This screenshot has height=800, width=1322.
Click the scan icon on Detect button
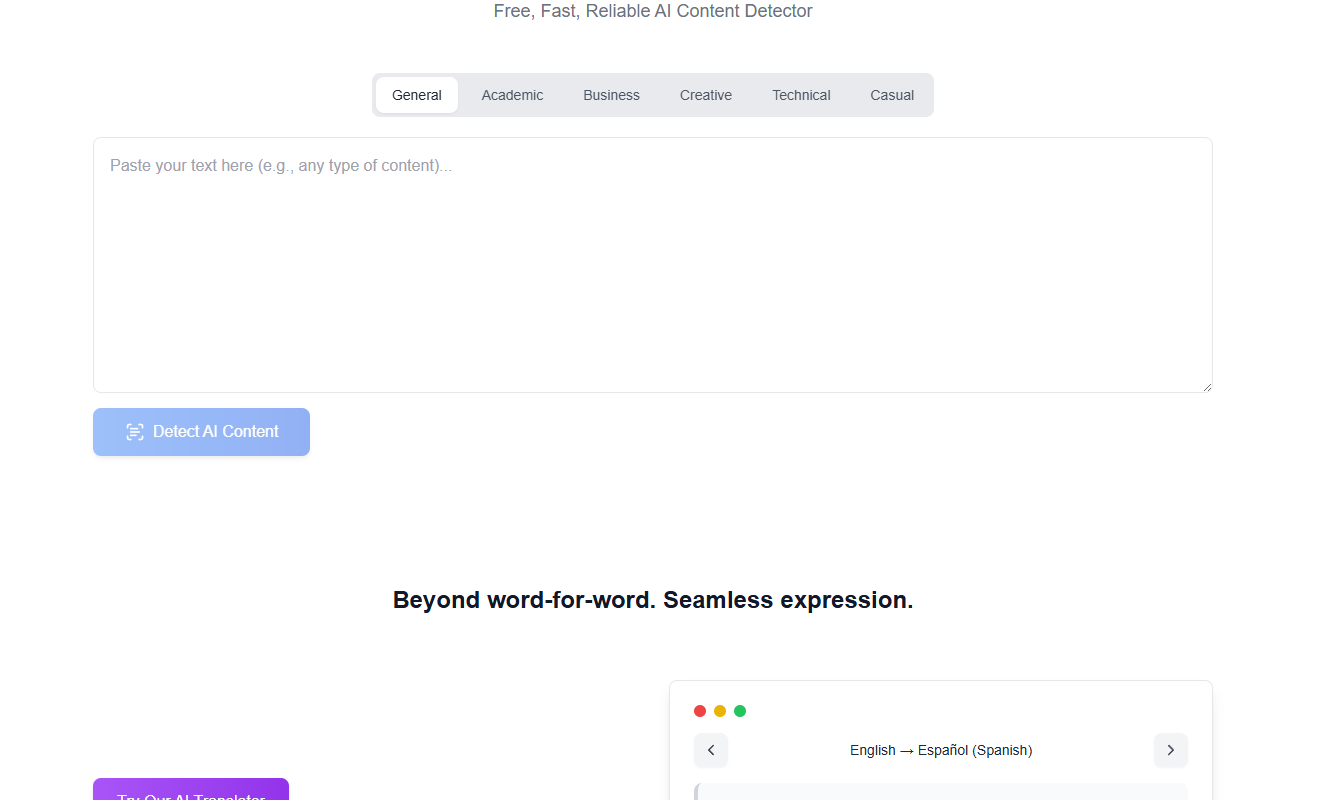(x=135, y=432)
